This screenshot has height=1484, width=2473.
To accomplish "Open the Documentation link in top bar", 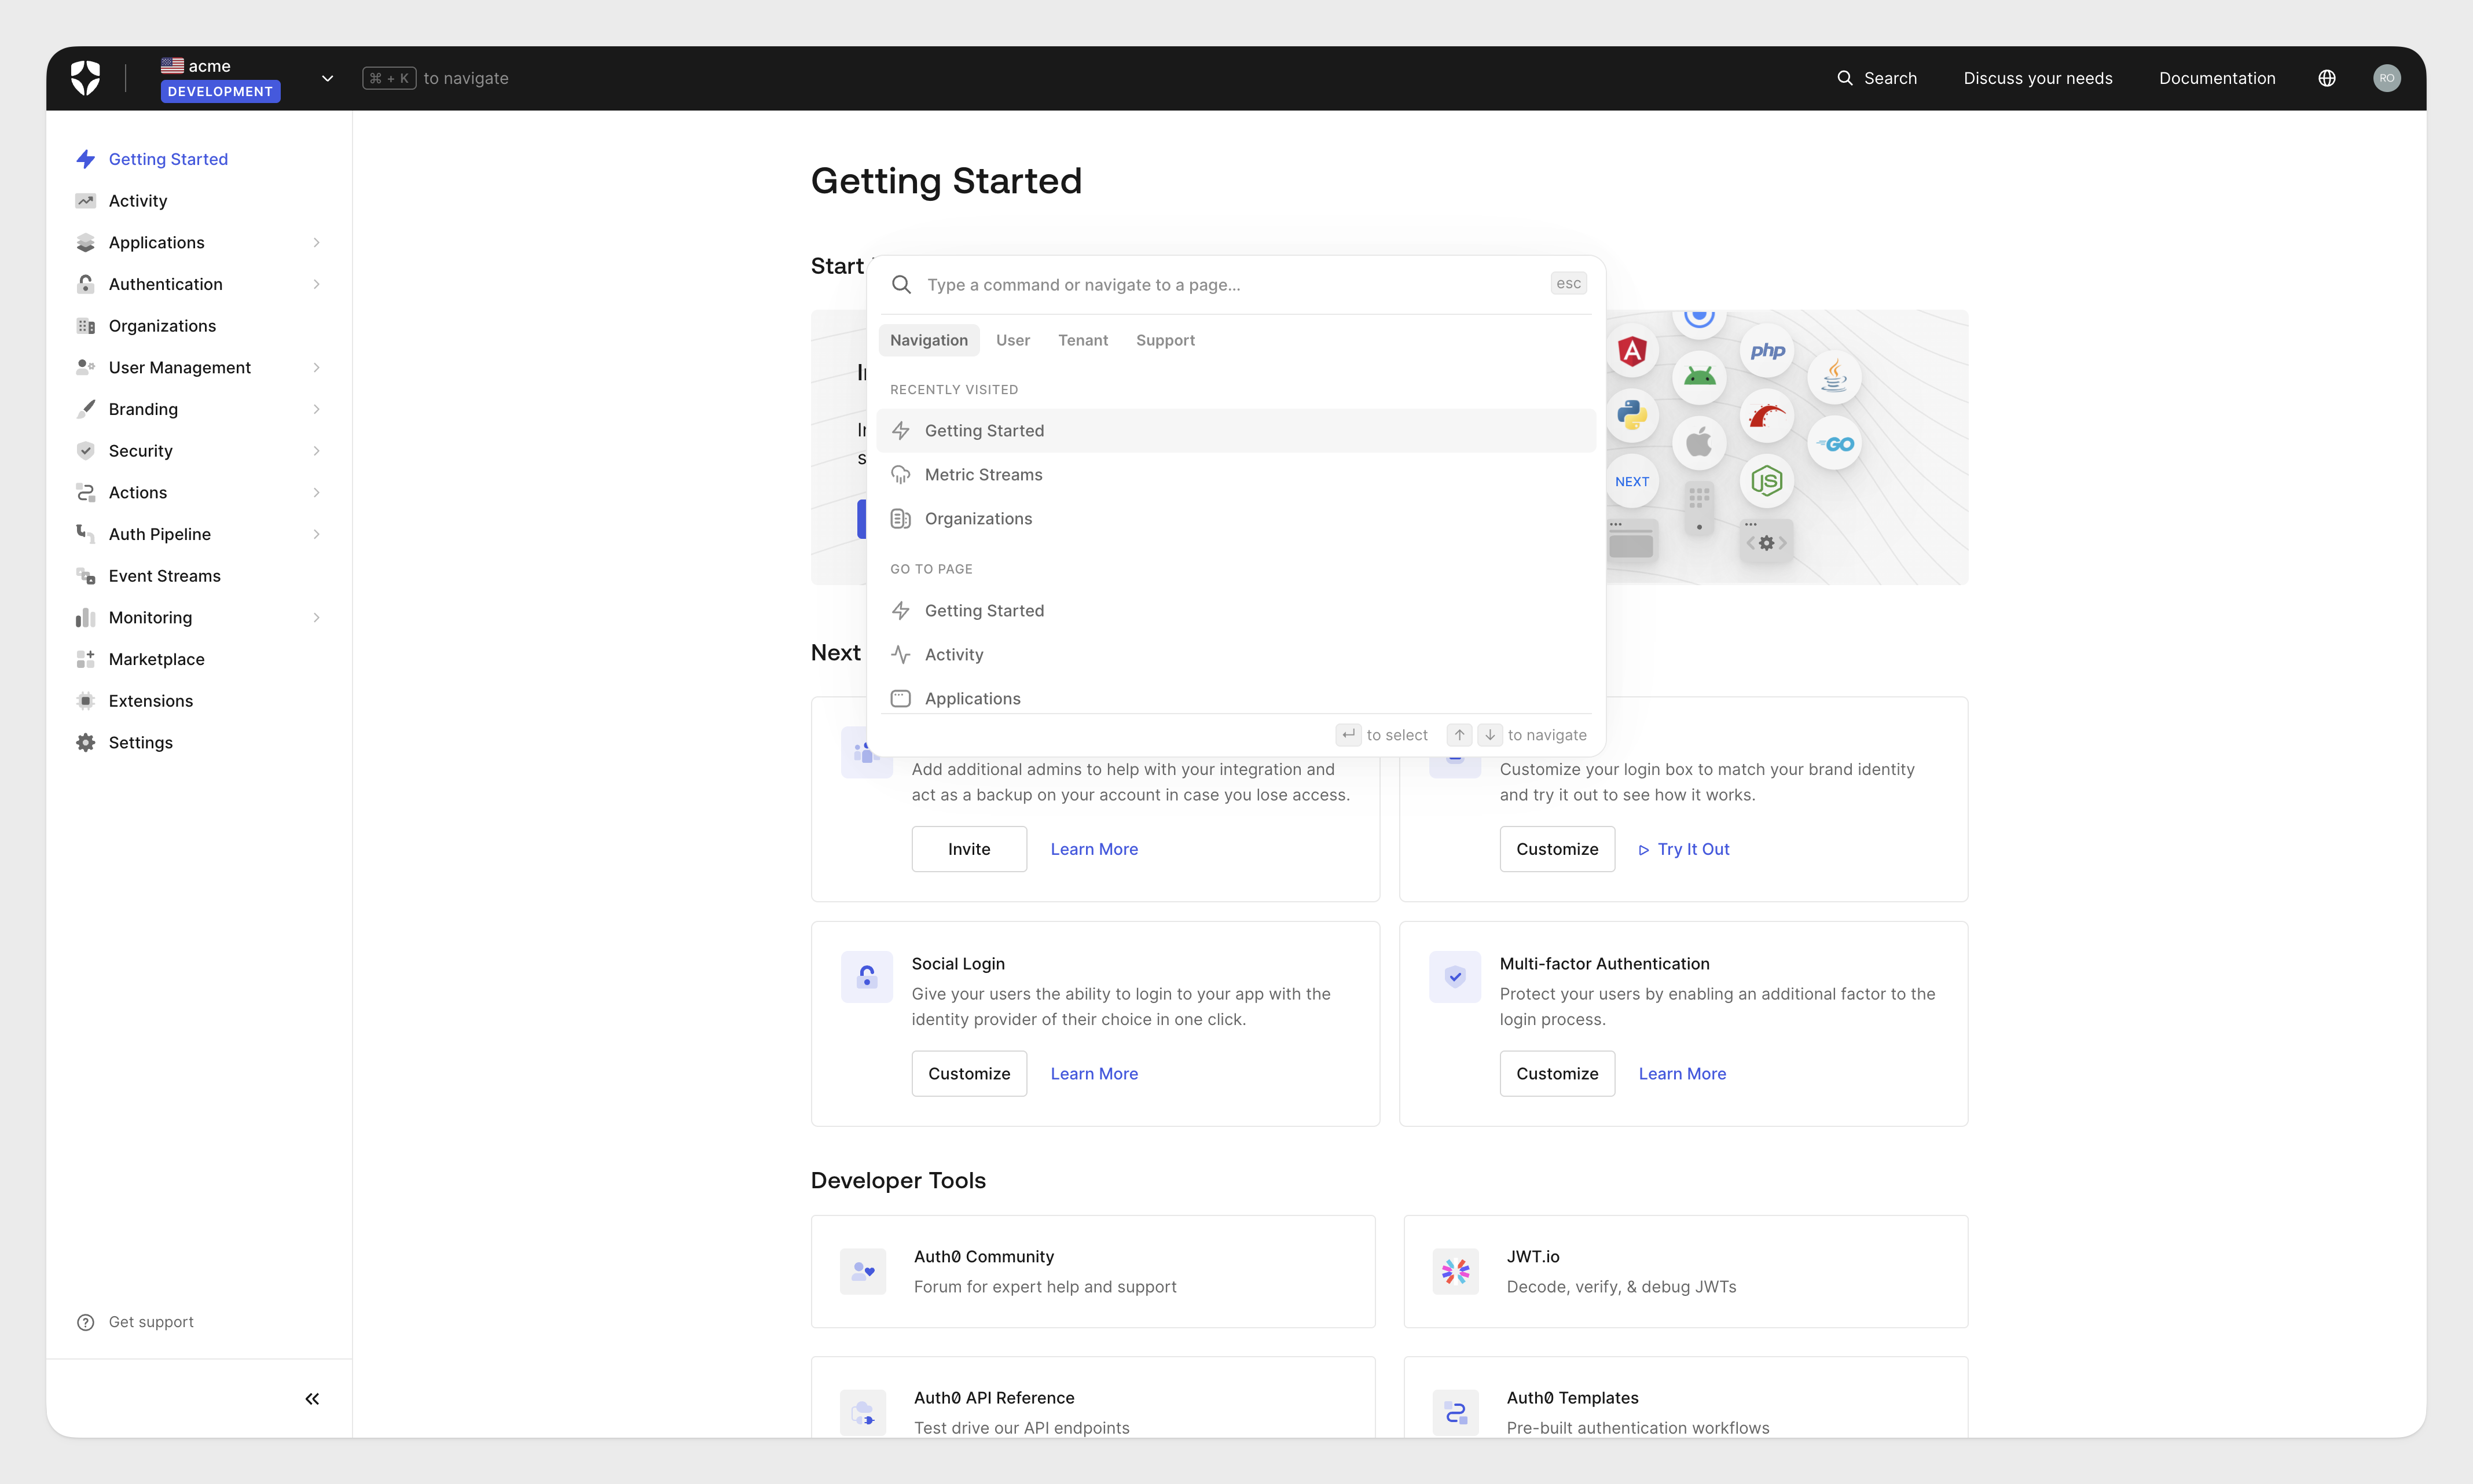I will (2217, 78).
